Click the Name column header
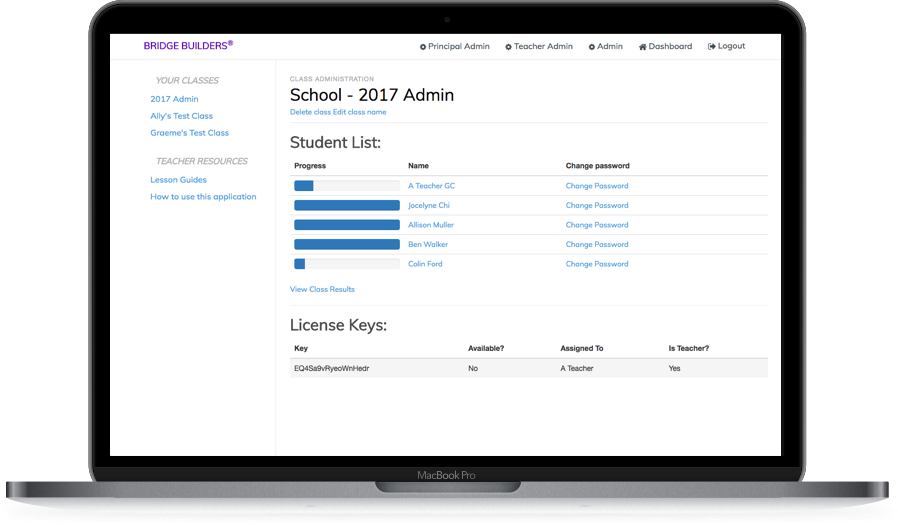Screen dimensions: 898x525 tap(418, 166)
